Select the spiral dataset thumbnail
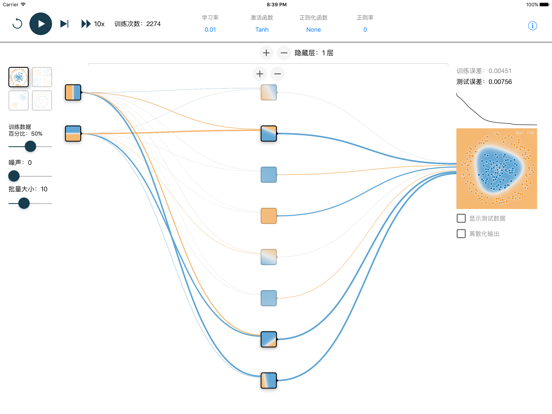 pyautogui.click(x=42, y=100)
